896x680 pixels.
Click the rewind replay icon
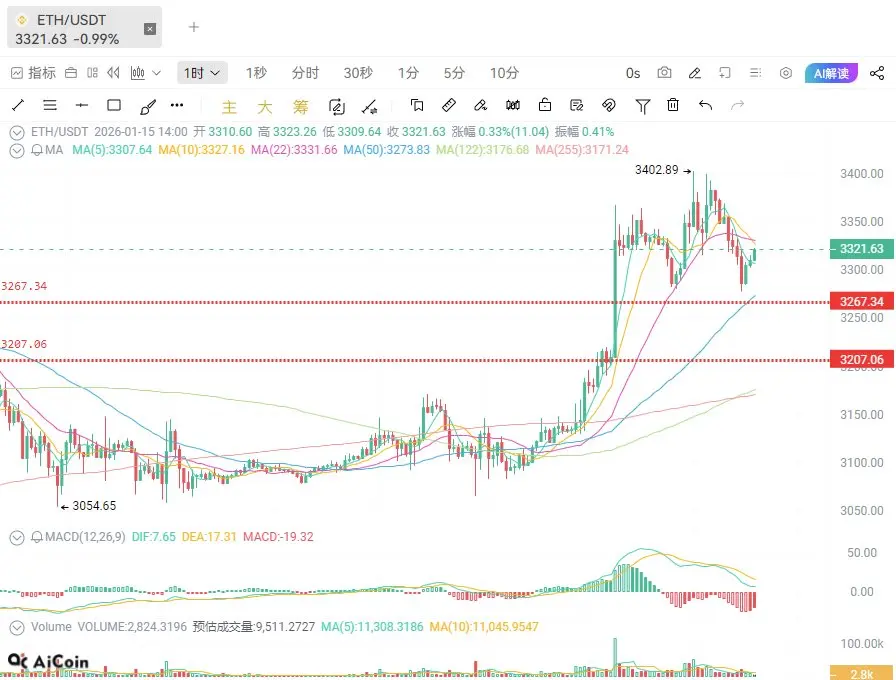(x=114, y=73)
